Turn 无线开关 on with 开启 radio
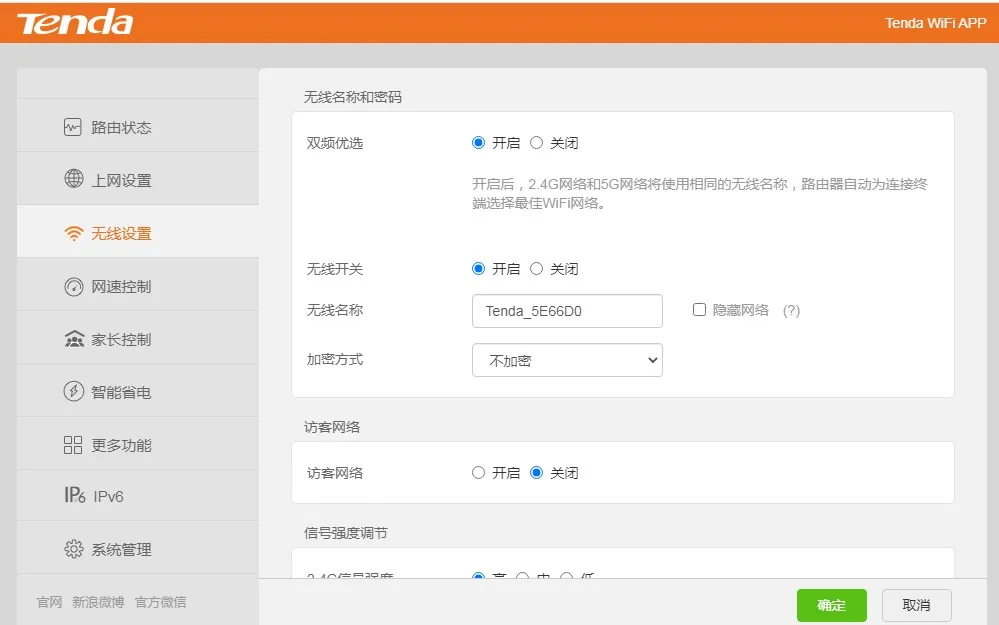The height and width of the screenshot is (625, 999). coord(478,269)
